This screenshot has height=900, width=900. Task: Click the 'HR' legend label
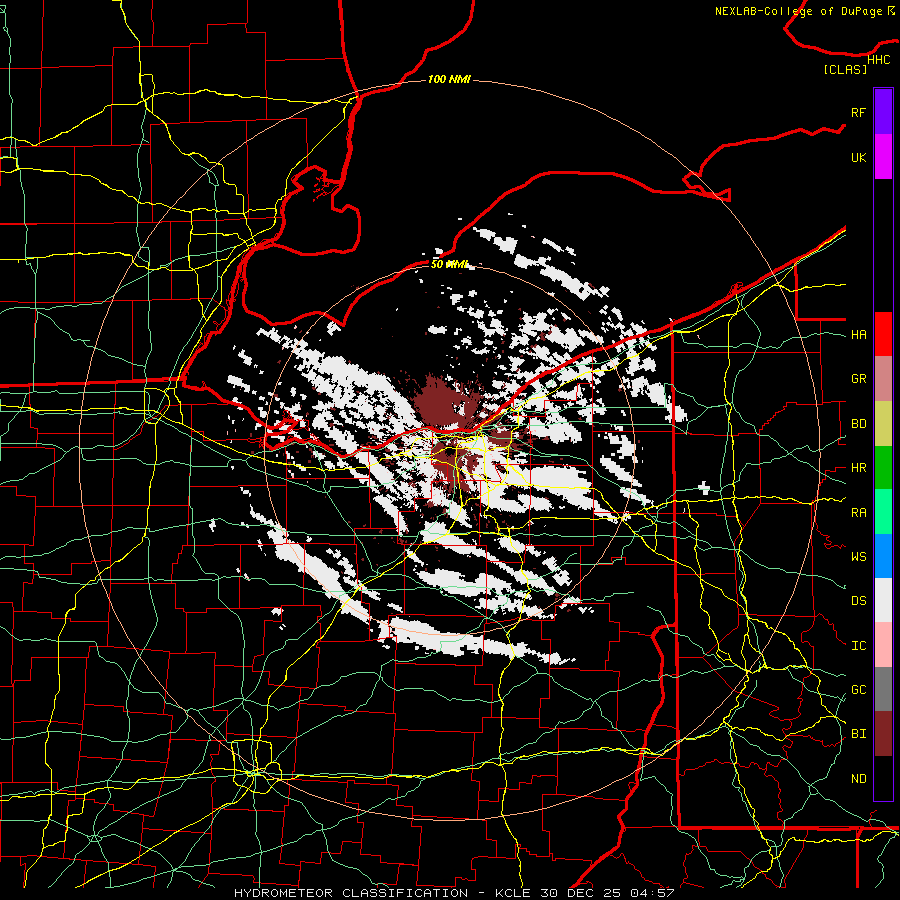coord(858,468)
